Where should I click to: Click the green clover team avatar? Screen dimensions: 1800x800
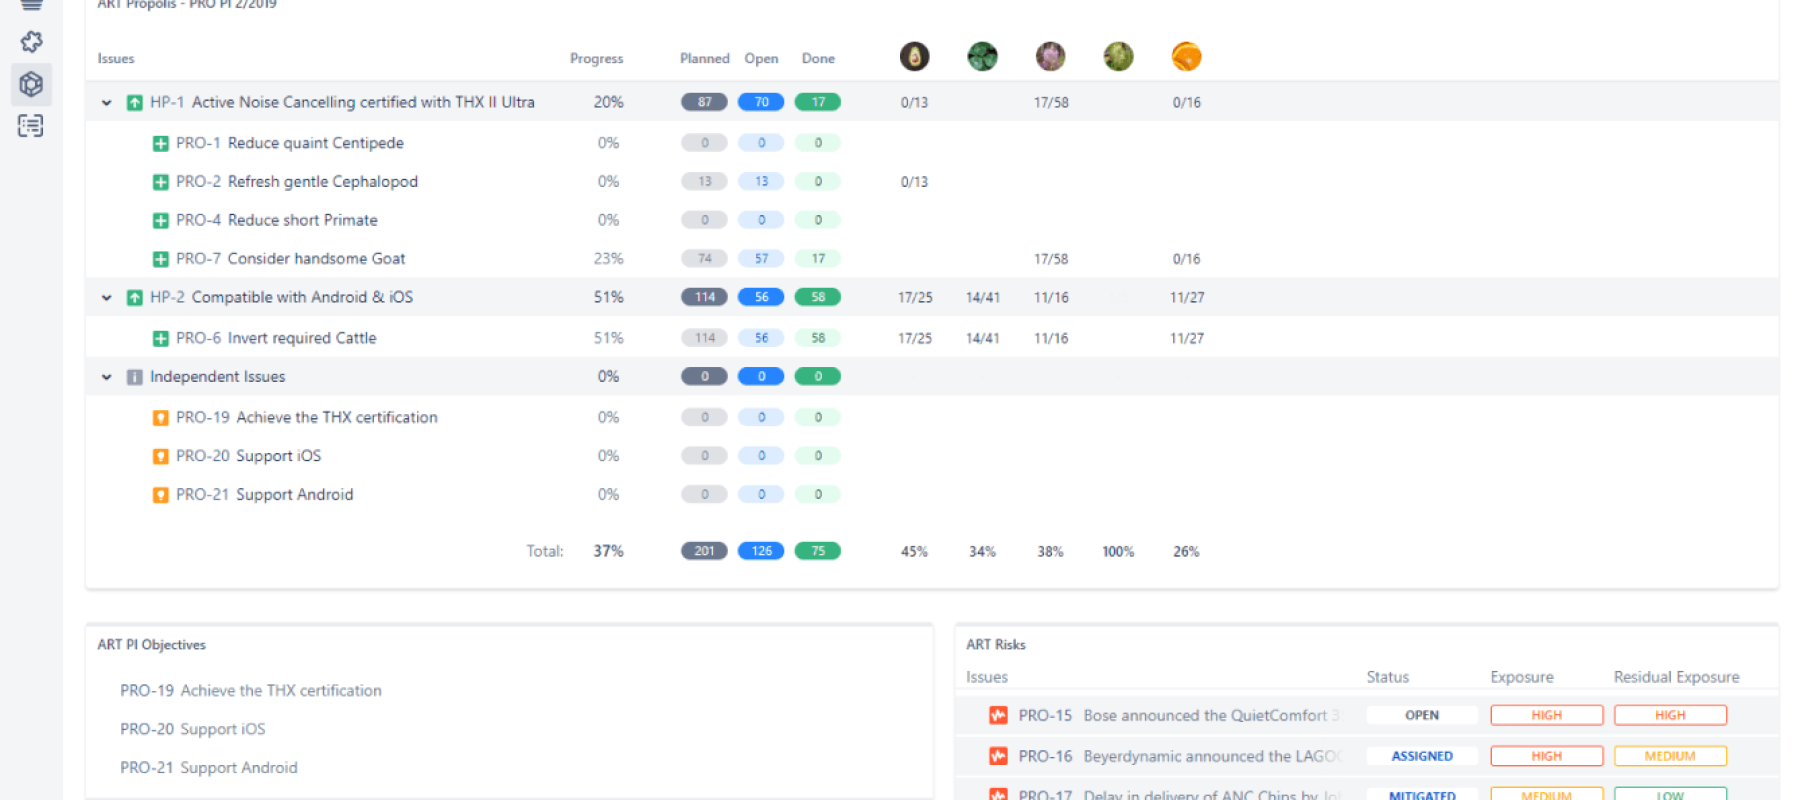click(982, 57)
